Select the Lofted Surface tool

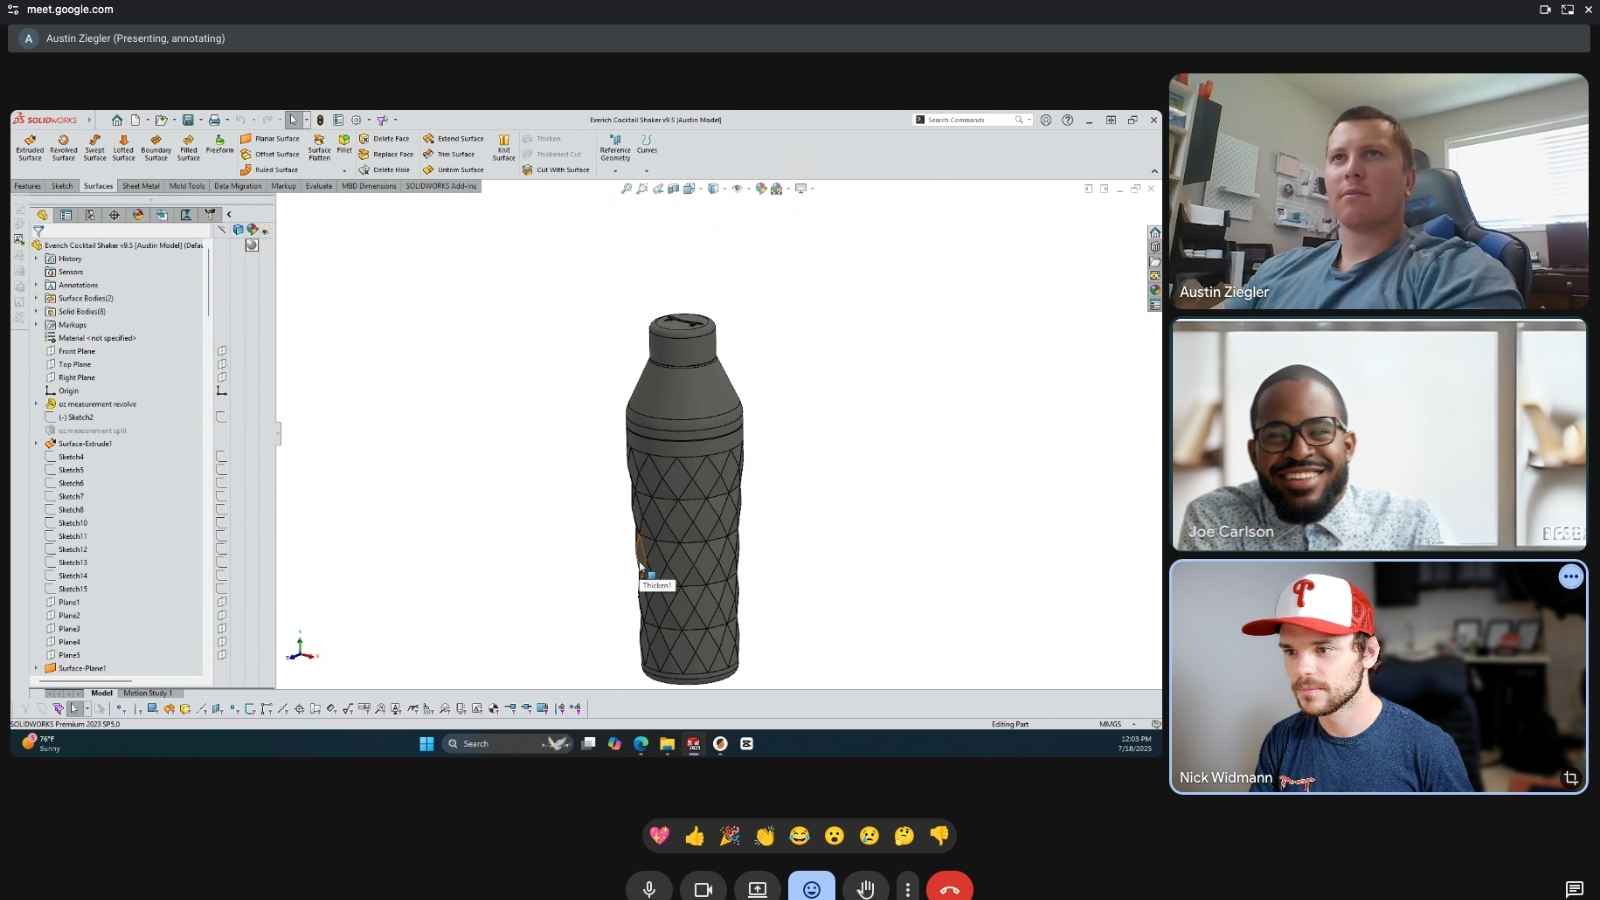coord(123,147)
